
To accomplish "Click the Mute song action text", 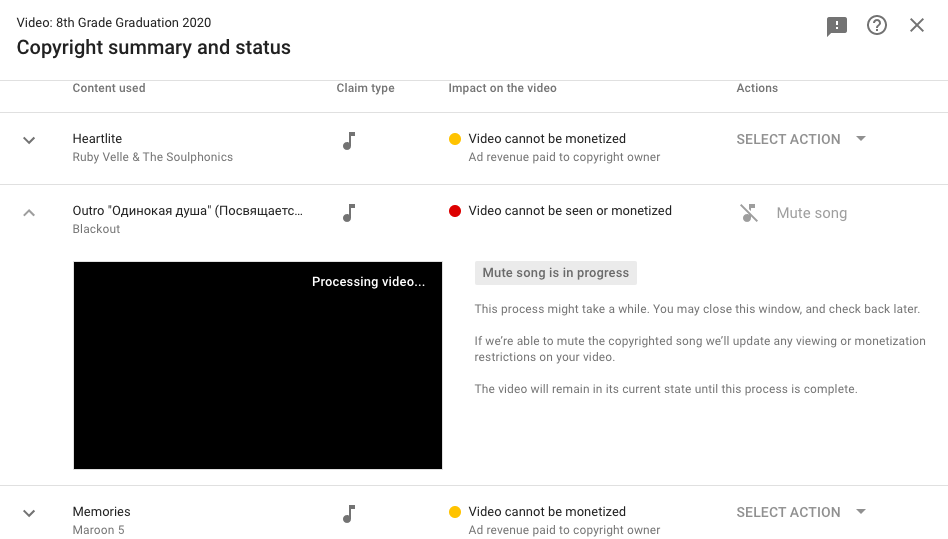I will (x=811, y=213).
